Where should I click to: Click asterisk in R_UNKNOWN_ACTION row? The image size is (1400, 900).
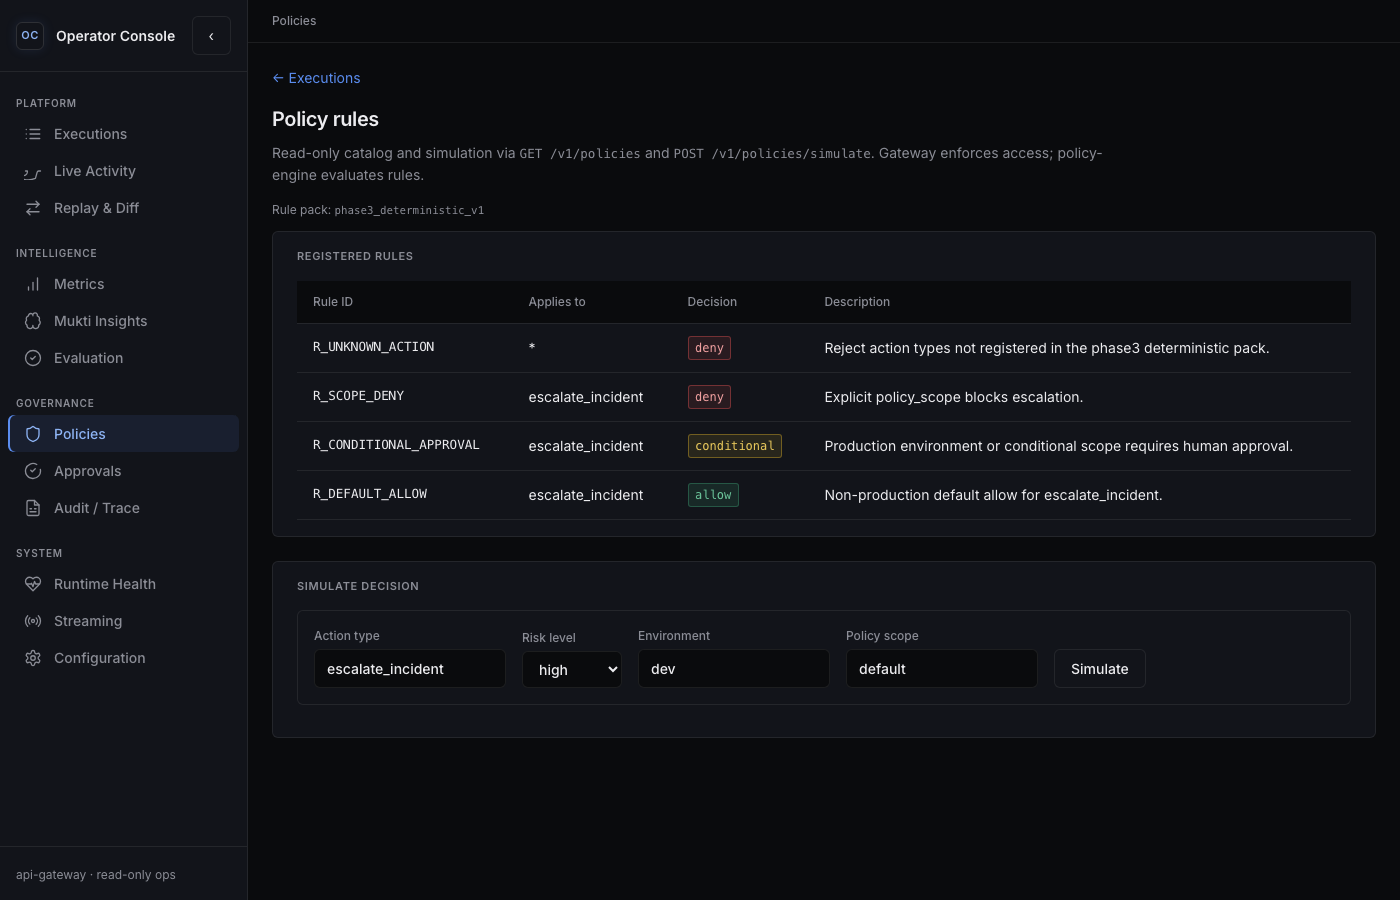tap(532, 348)
